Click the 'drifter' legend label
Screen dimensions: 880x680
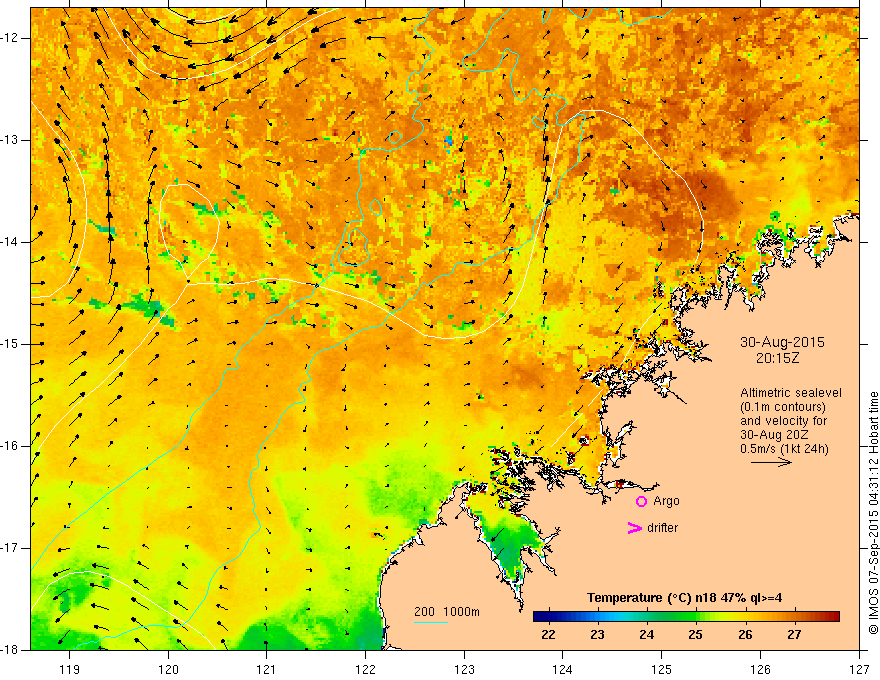click(662, 528)
